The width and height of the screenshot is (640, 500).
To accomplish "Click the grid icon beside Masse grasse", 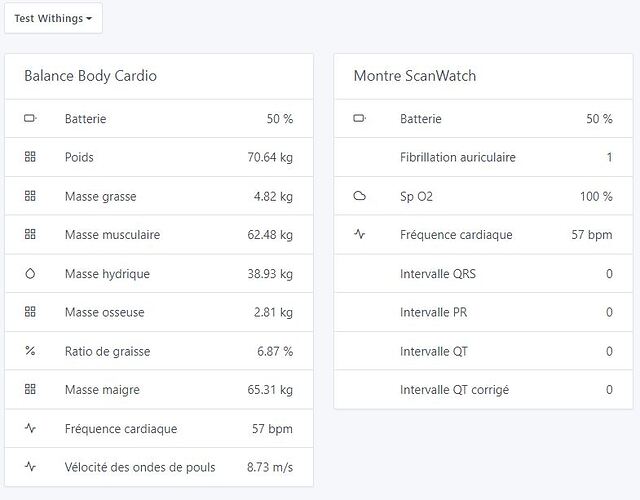I will 30,196.
